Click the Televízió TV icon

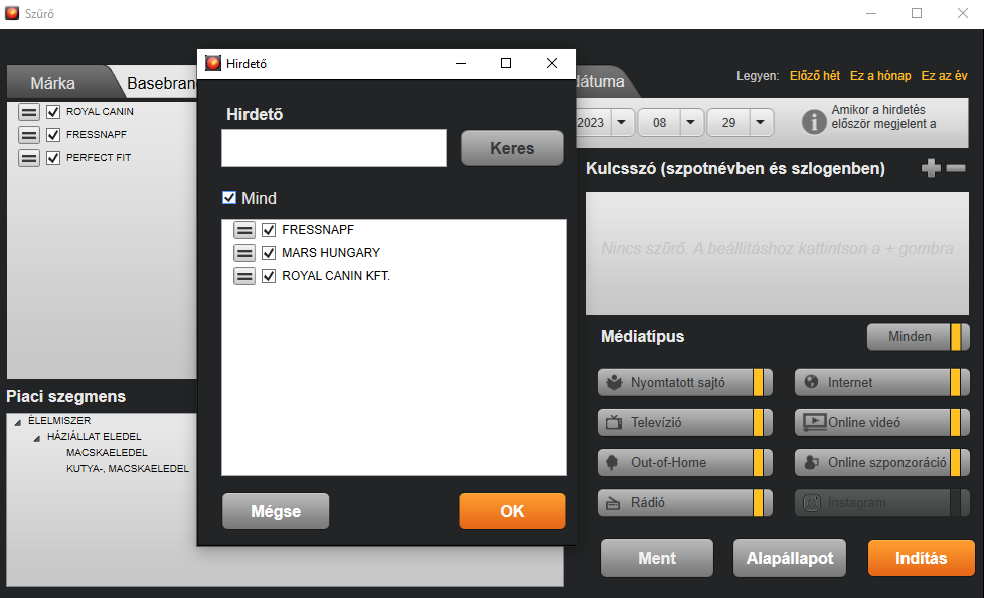614,422
